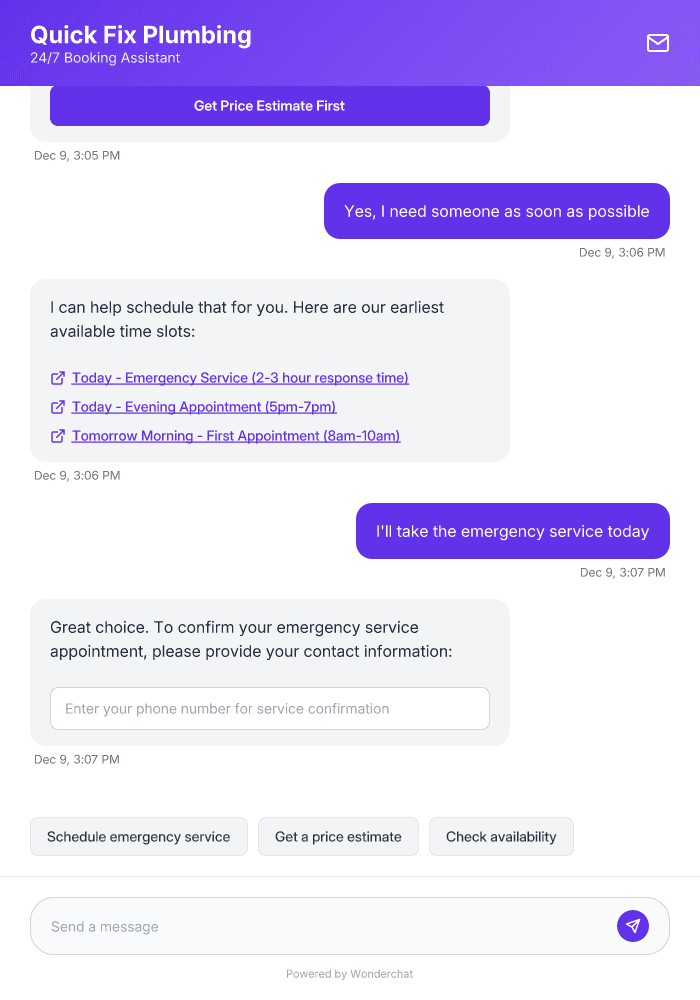
Task: Select the "Yes, I need someone" message bubble
Action: pyautogui.click(x=496, y=211)
